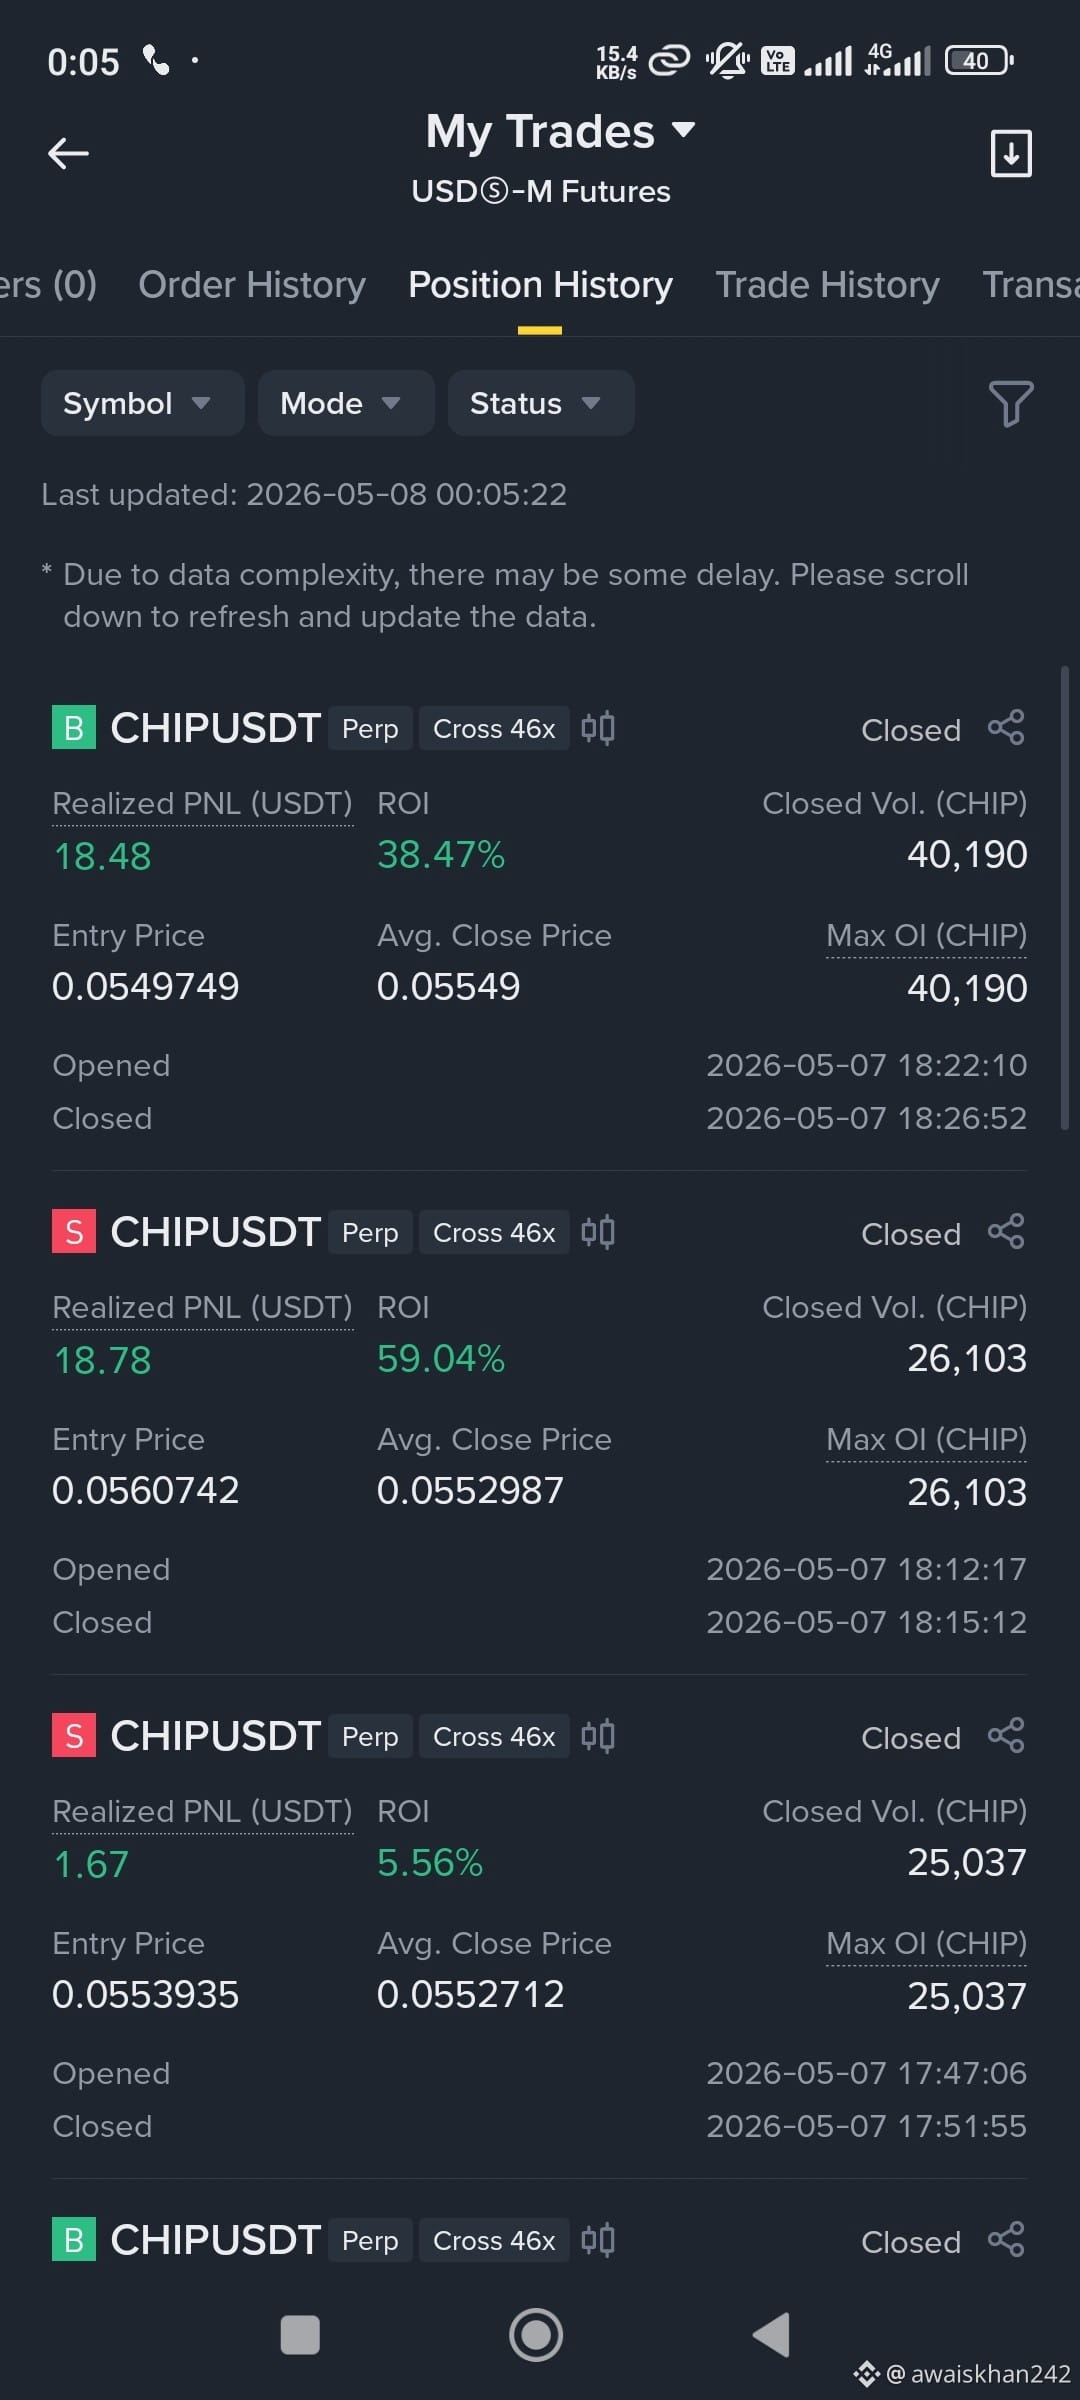Screen dimensions: 1080x2400
Task: Open chart icon for 1.67 PNL position
Action: [598, 1736]
